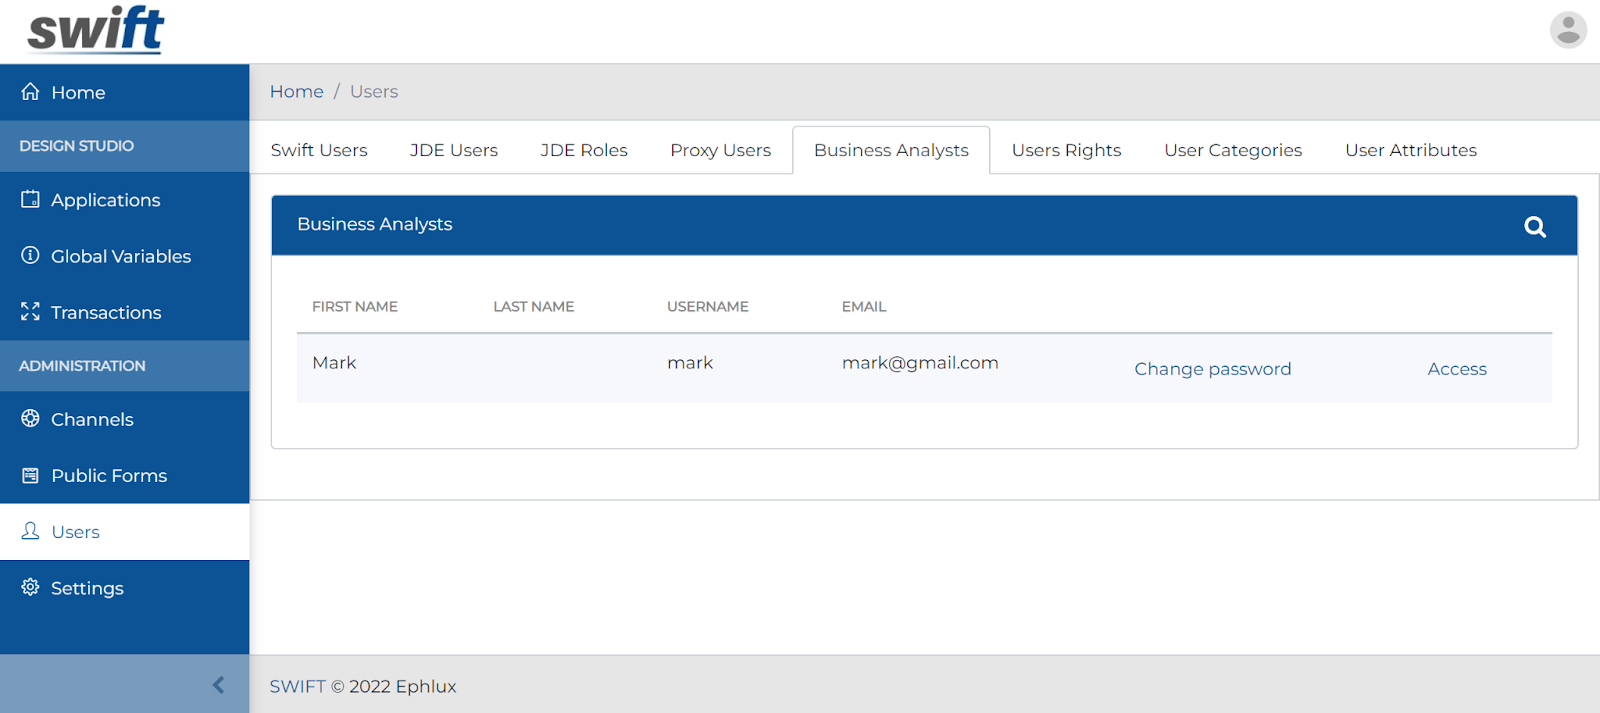Click the Home house icon in sidebar
This screenshot has height=713, width=1600.
[x=30, y=91]
